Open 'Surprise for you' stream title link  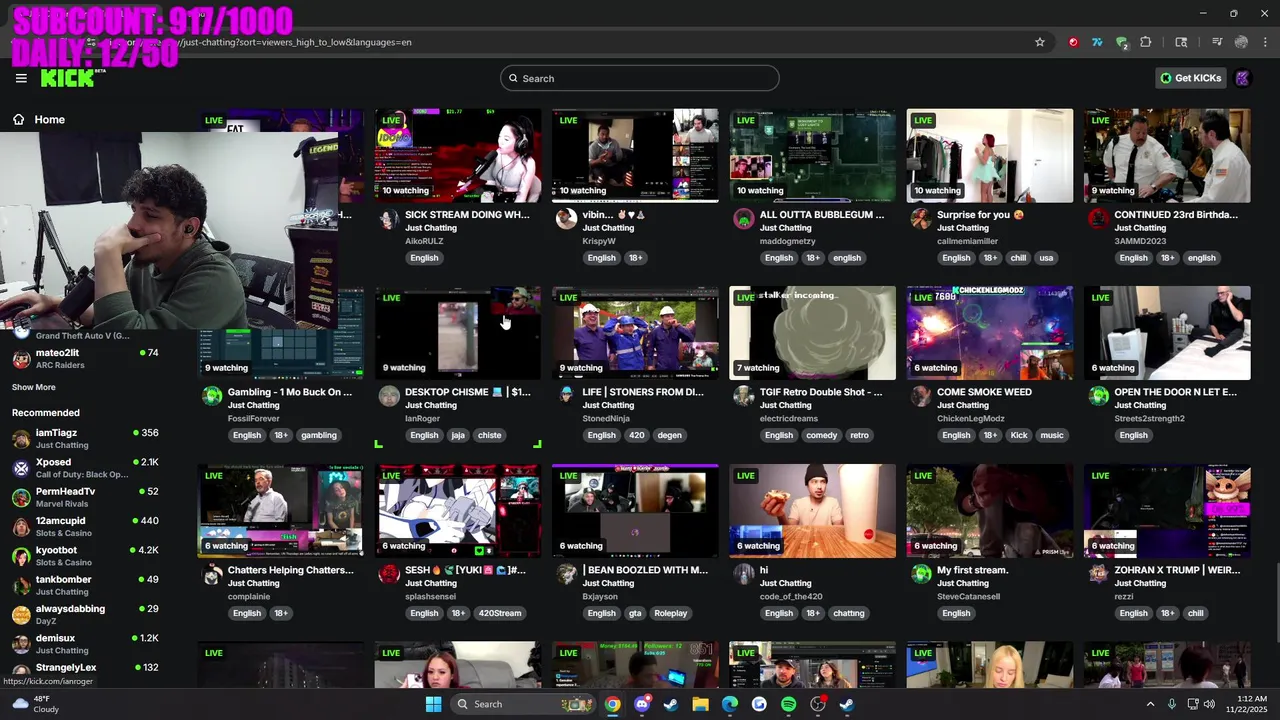click(980, 215)
